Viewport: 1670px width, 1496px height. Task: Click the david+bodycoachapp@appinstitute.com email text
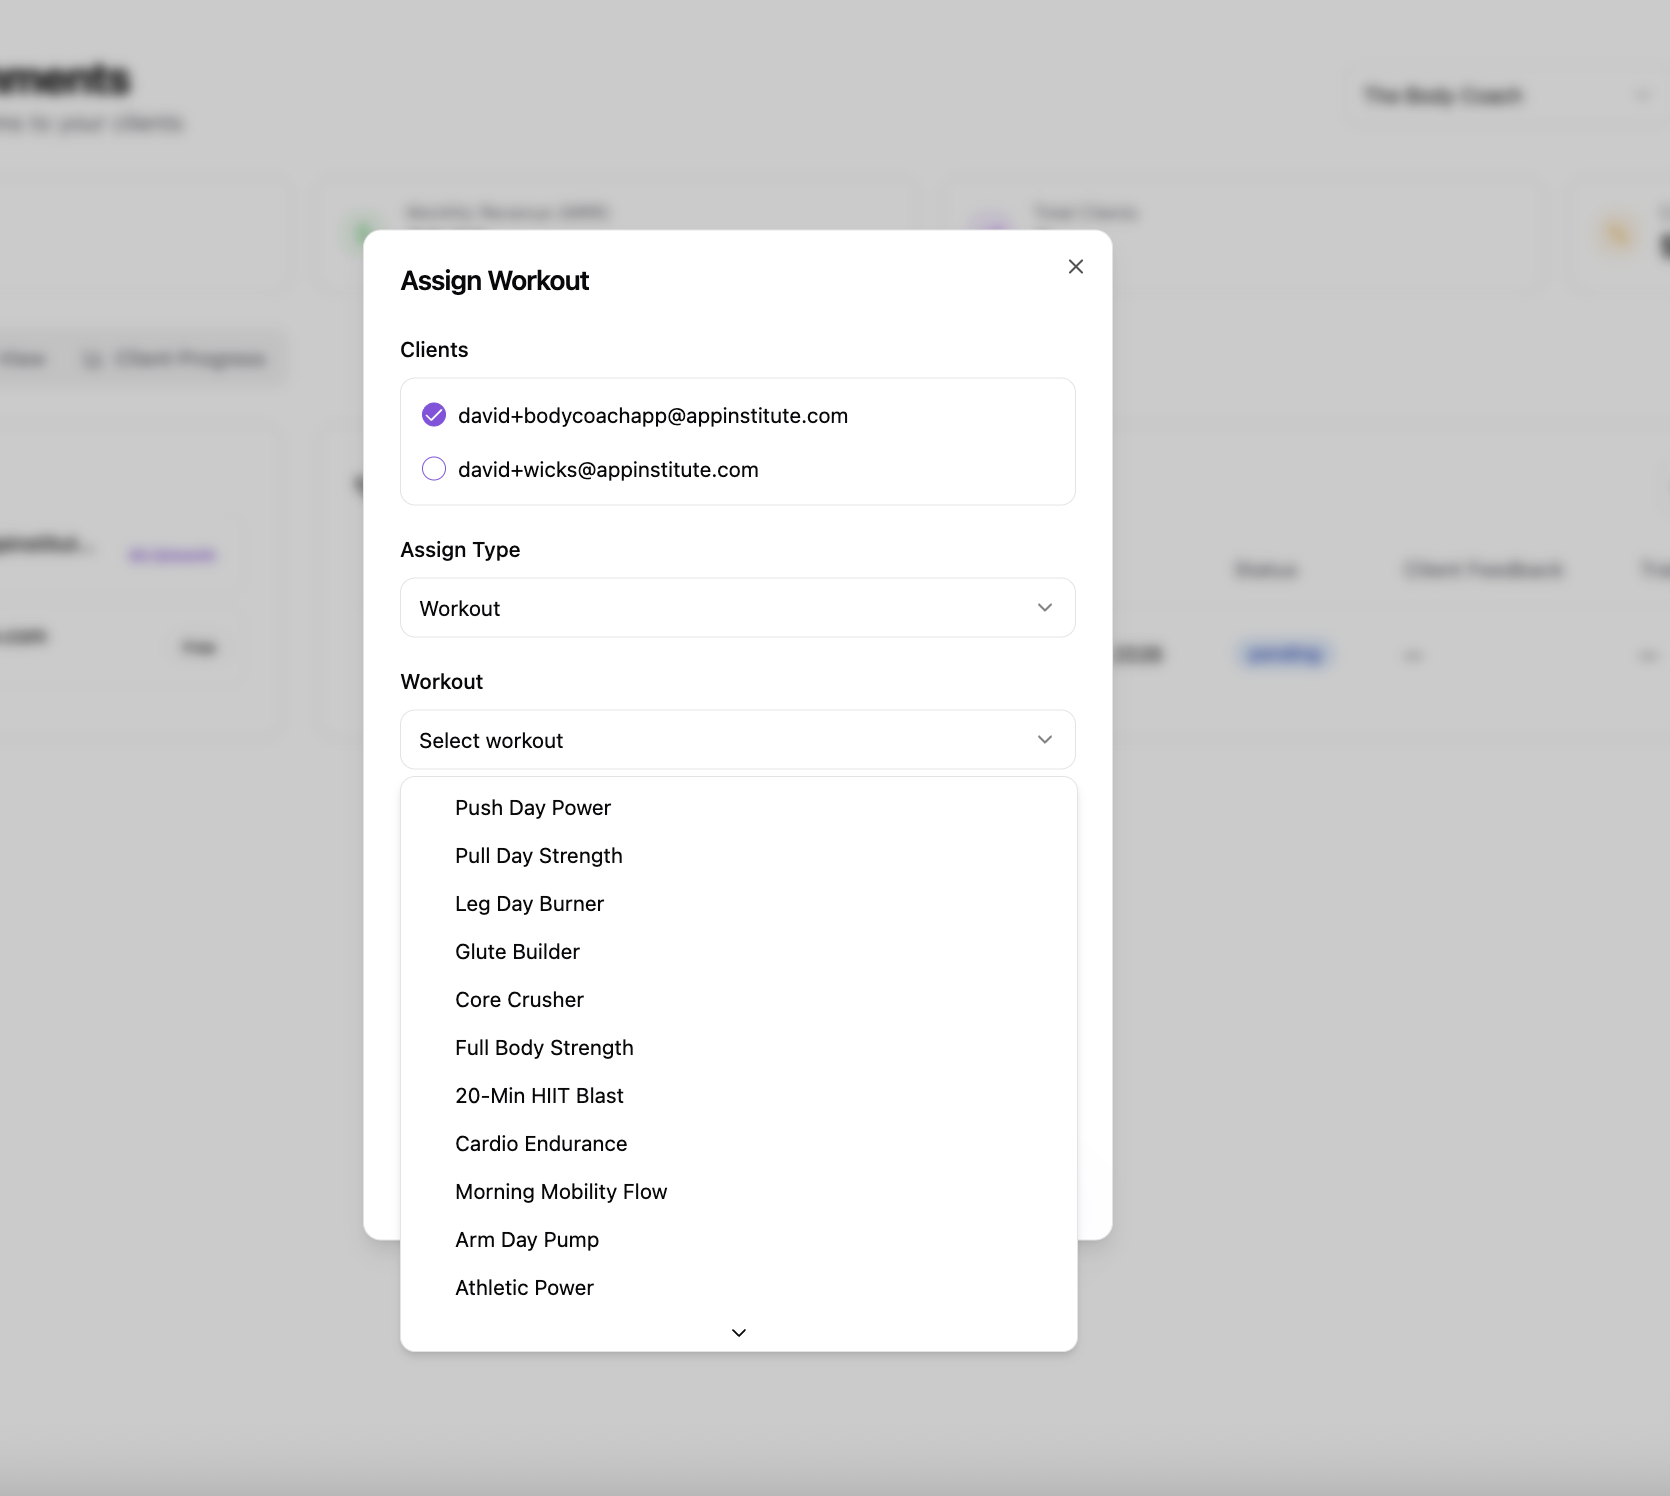pos(653,416)
